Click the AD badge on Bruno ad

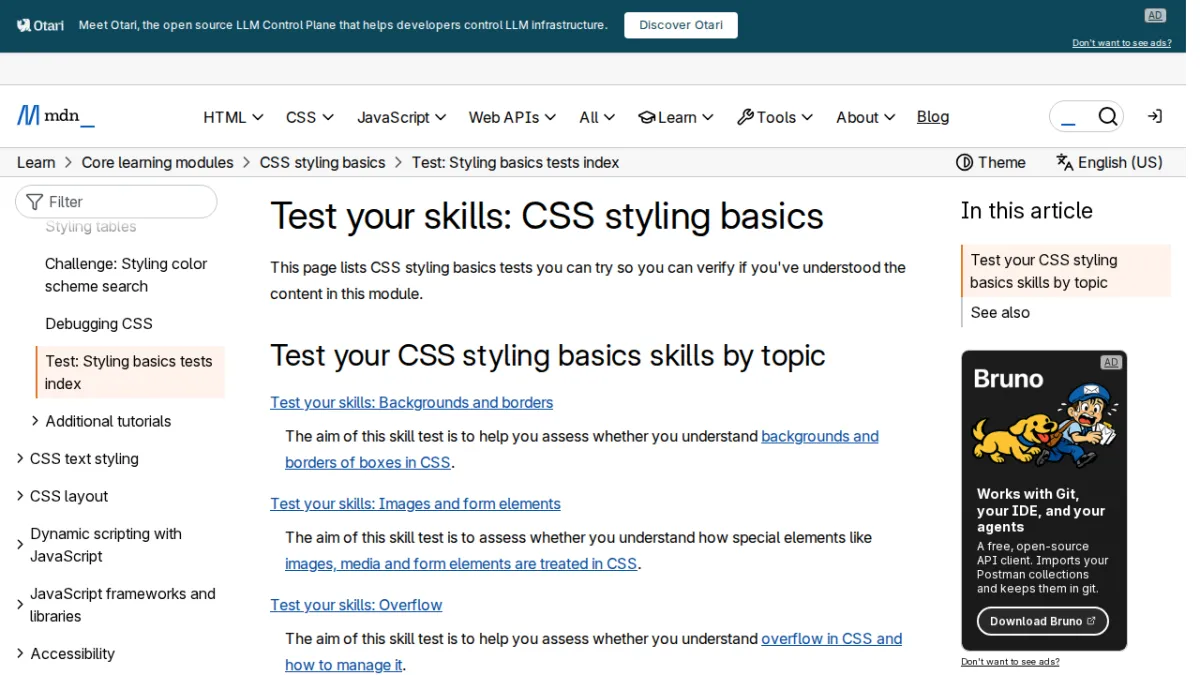pos(1110,362)
